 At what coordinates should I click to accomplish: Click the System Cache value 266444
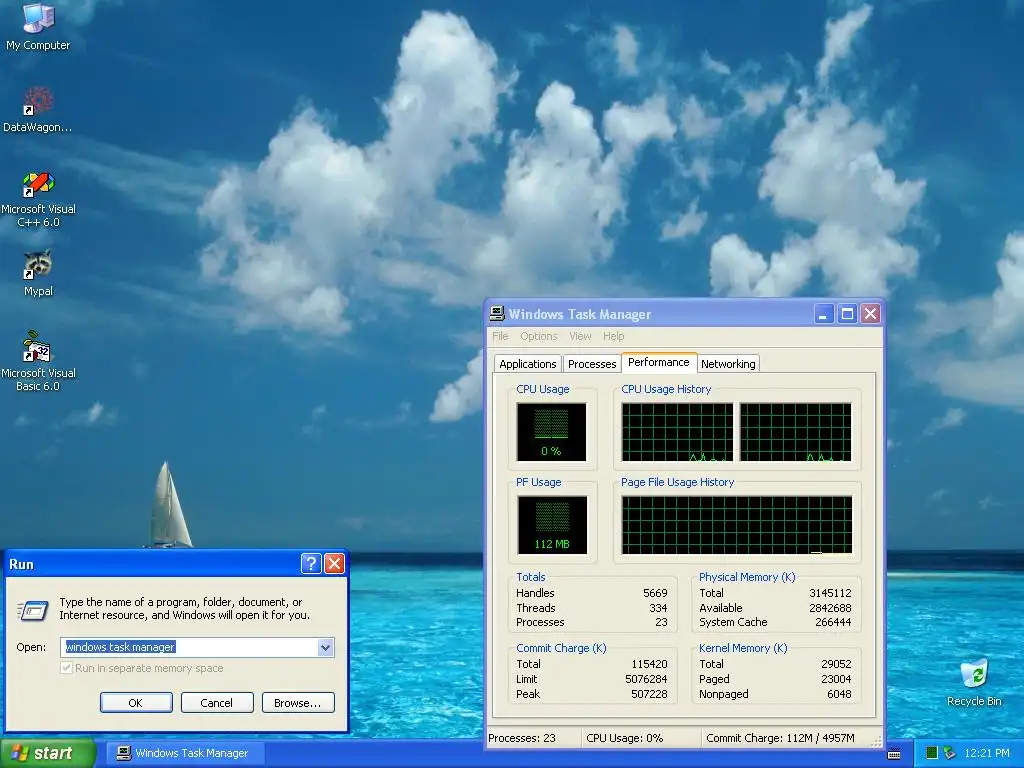(833, 622)
